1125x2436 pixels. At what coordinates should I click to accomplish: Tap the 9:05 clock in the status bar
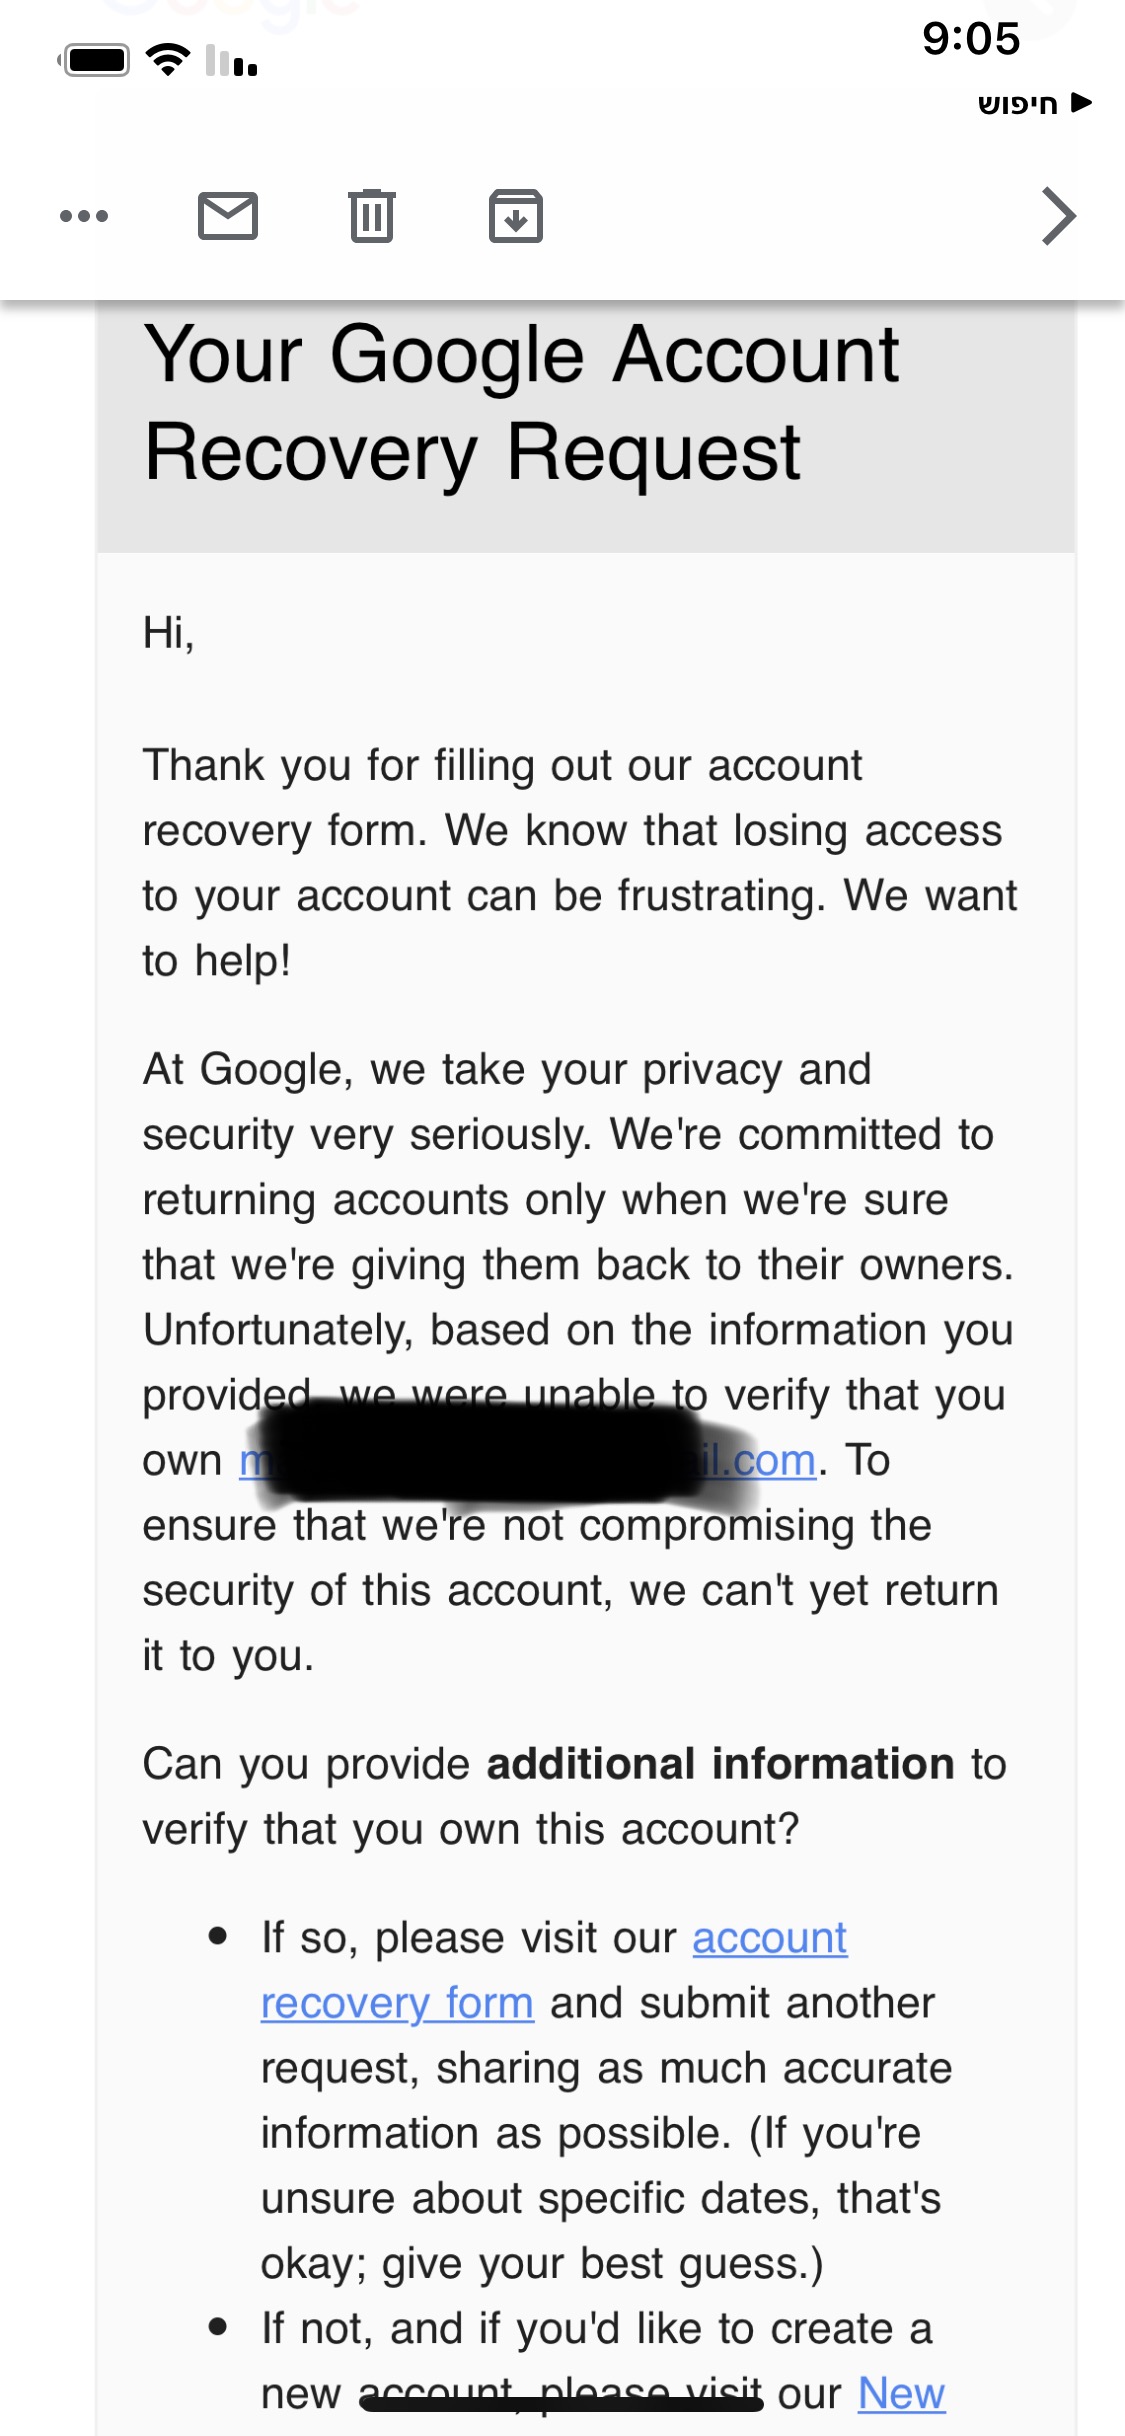tap(970, 40)
